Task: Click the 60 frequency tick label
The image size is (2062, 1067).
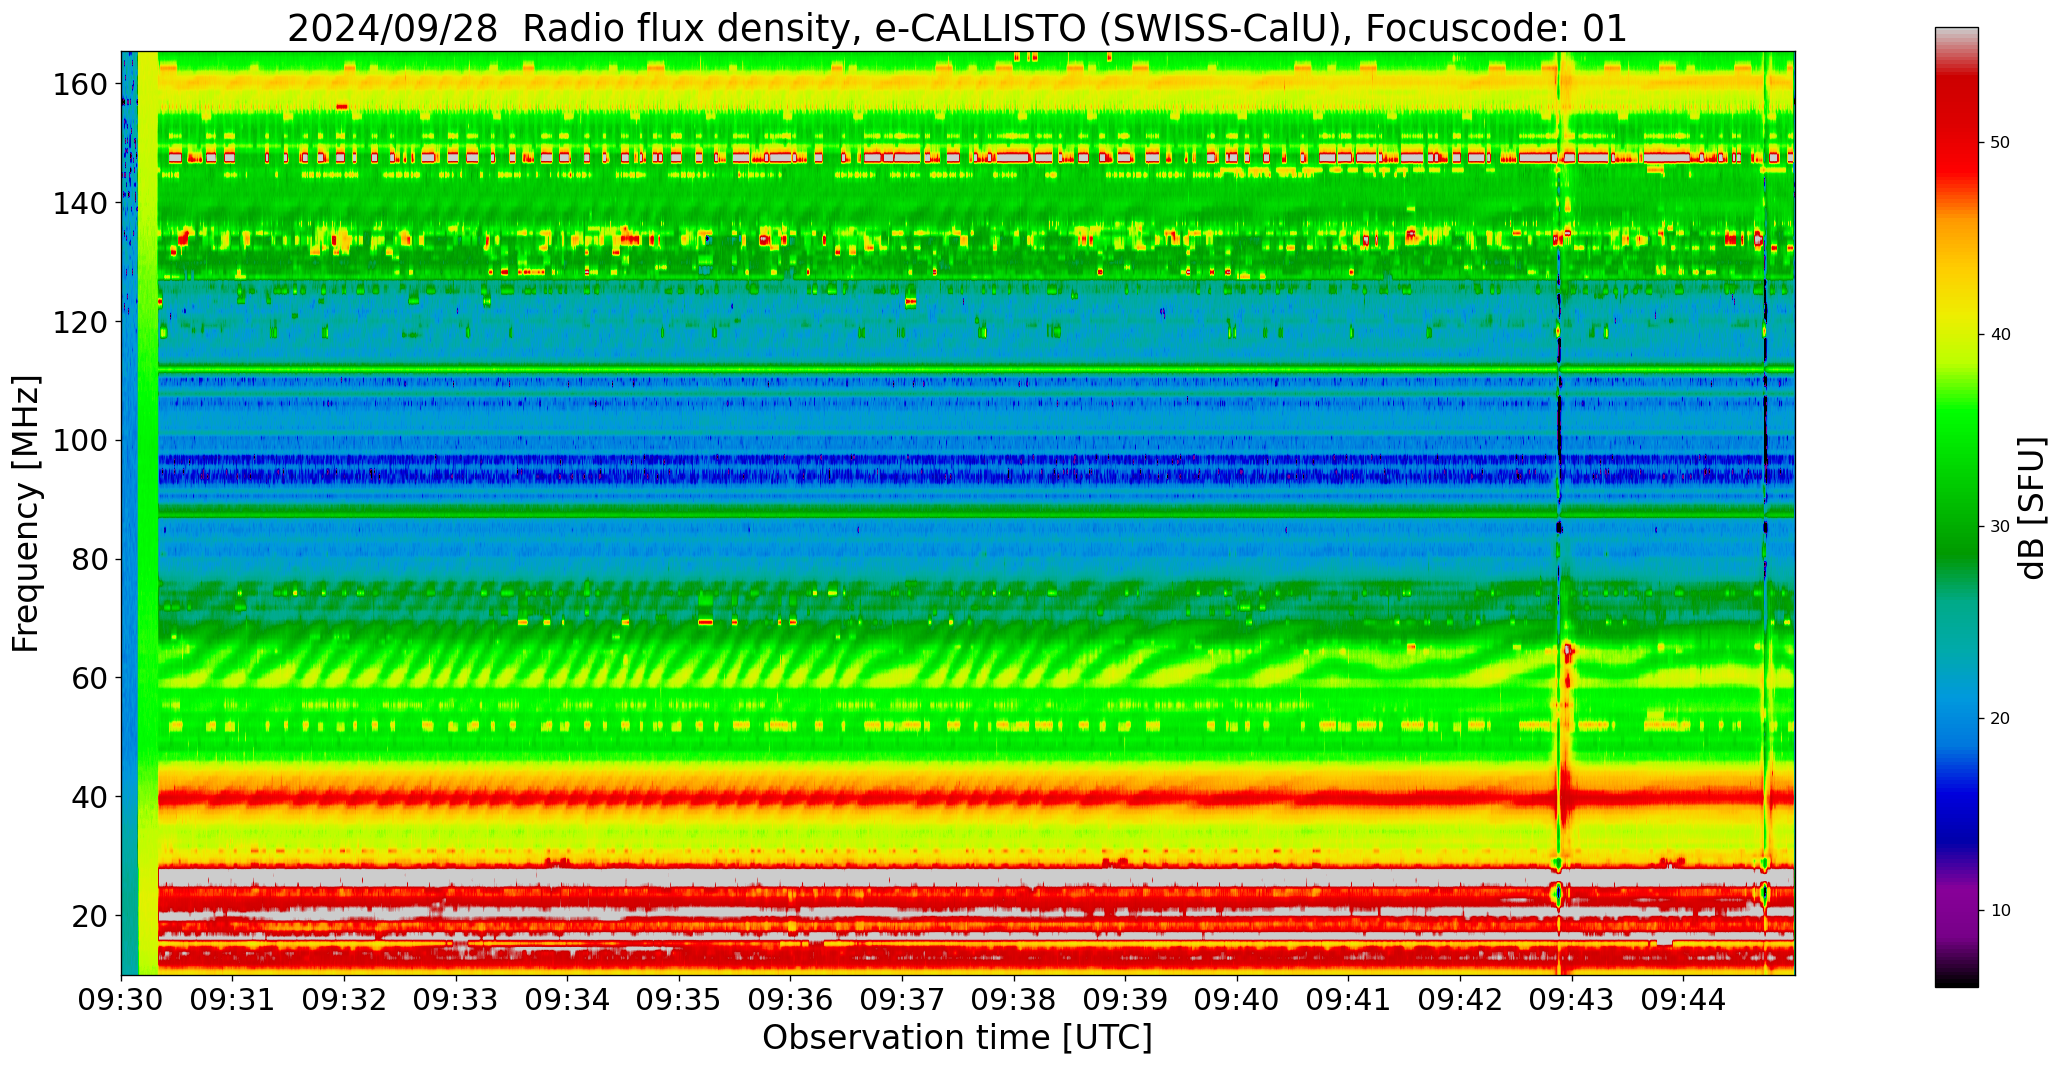Action: (x=90, y=678)
